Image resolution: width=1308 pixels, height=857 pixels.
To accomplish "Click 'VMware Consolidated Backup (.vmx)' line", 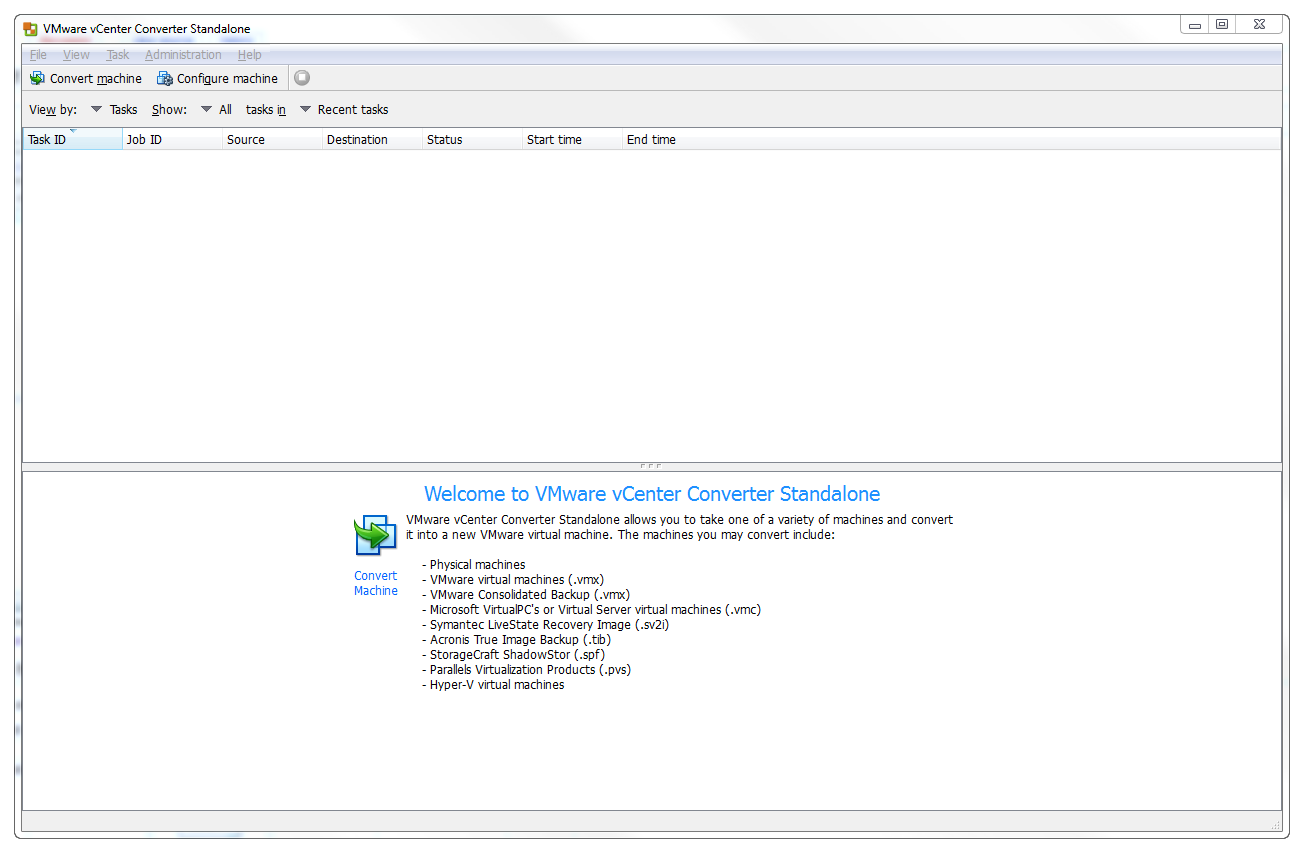I will click(x=526, y=595).
